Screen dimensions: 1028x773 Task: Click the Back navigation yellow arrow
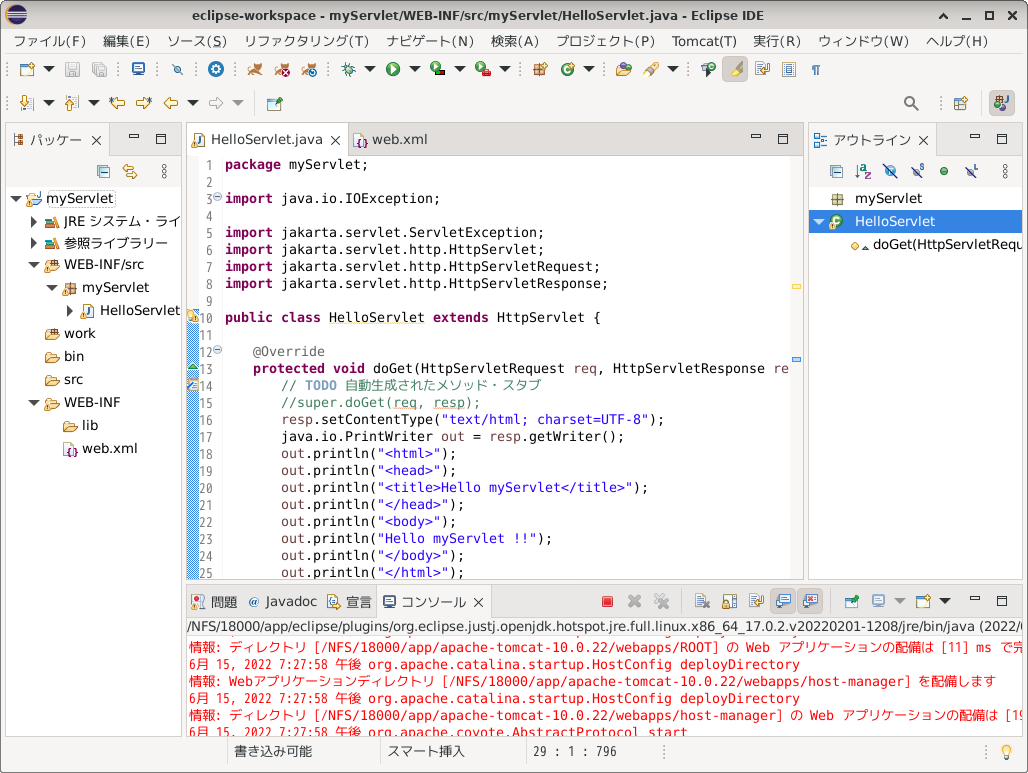pyautogui.click(x=171, y=103)
